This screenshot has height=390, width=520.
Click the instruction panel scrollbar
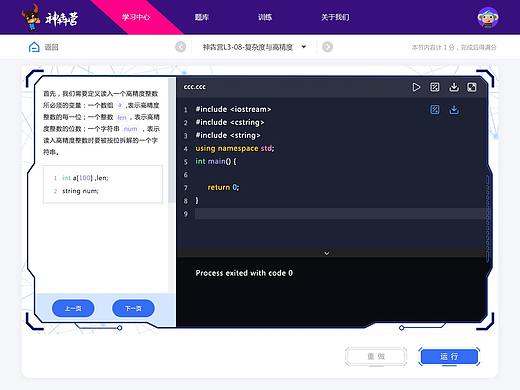172,140
